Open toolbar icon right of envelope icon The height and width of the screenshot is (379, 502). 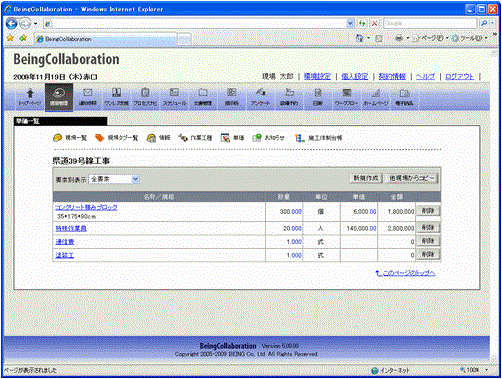(x=116, y=97)
